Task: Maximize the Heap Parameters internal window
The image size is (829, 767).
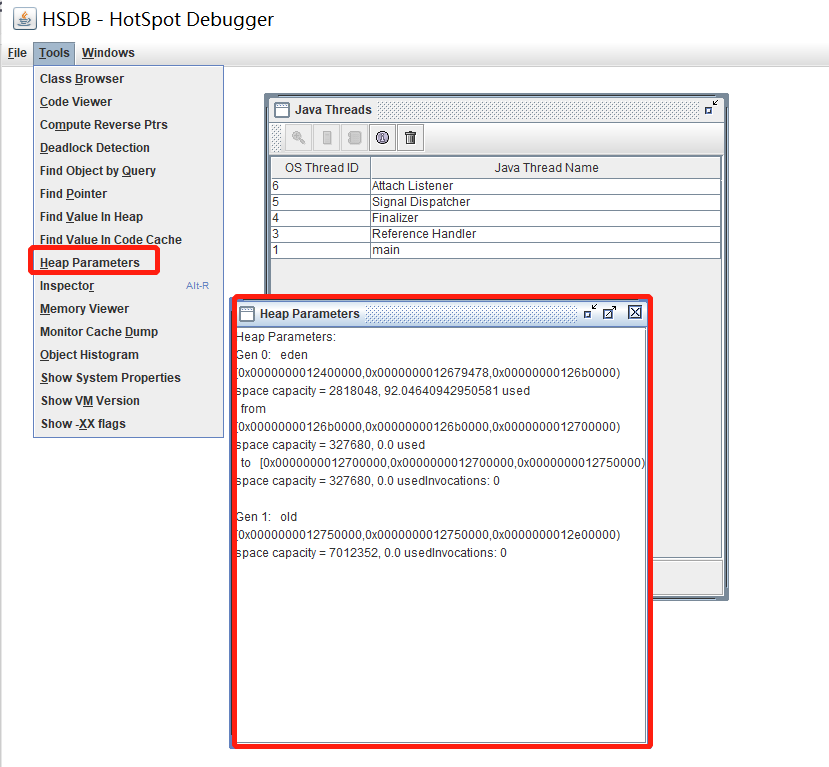Action: coord(610,312)
